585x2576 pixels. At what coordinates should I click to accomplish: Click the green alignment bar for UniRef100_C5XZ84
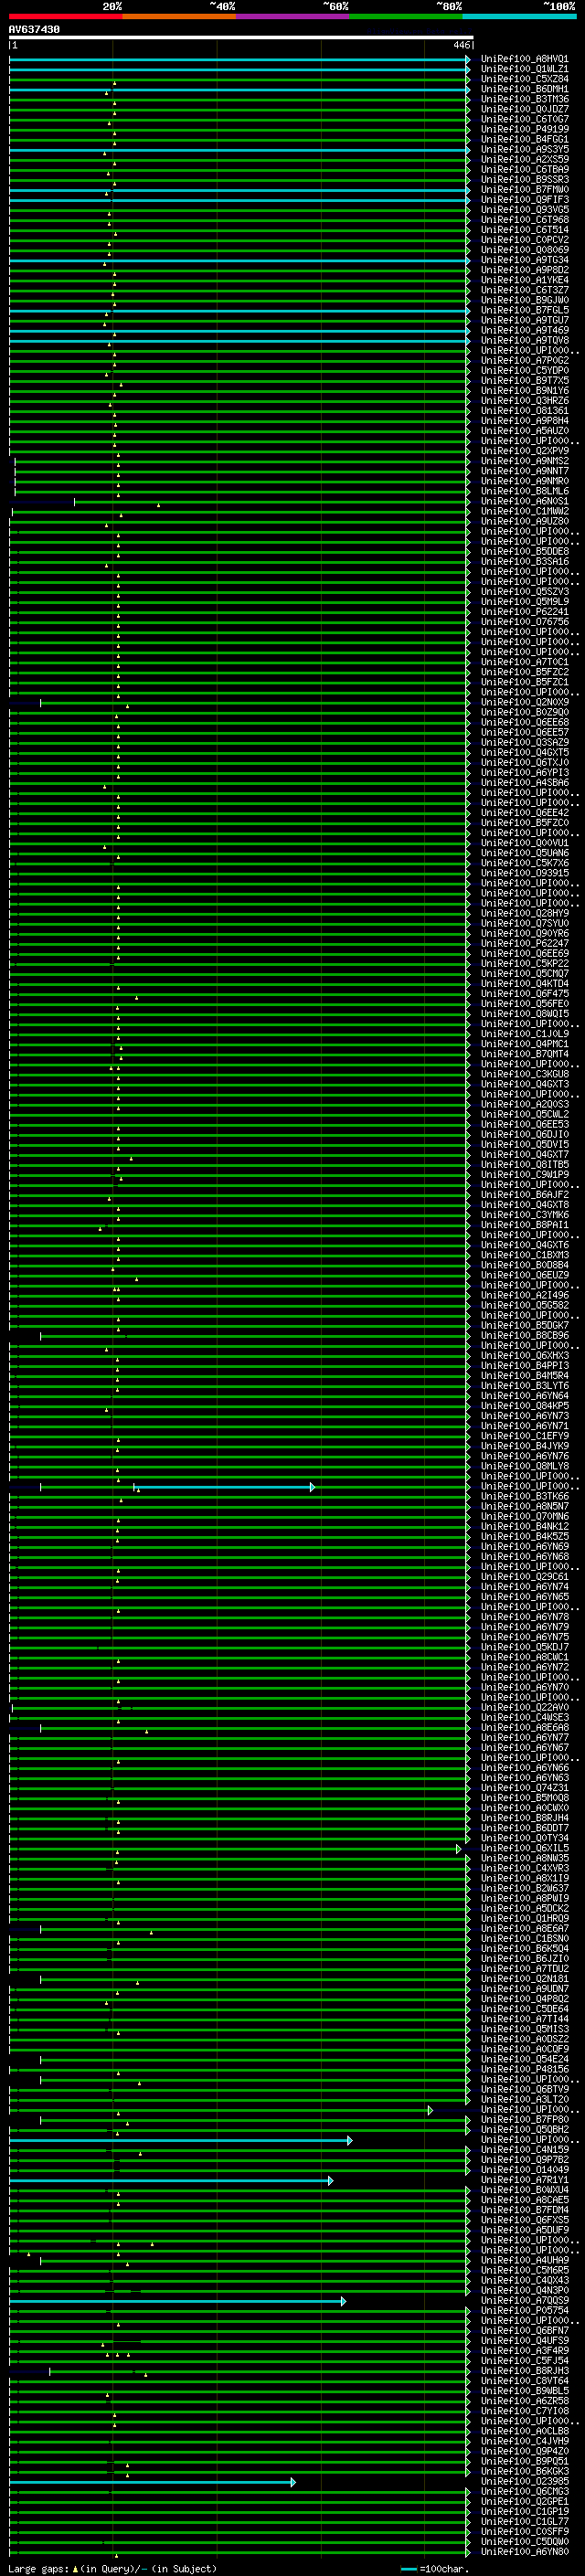point(239,79)
